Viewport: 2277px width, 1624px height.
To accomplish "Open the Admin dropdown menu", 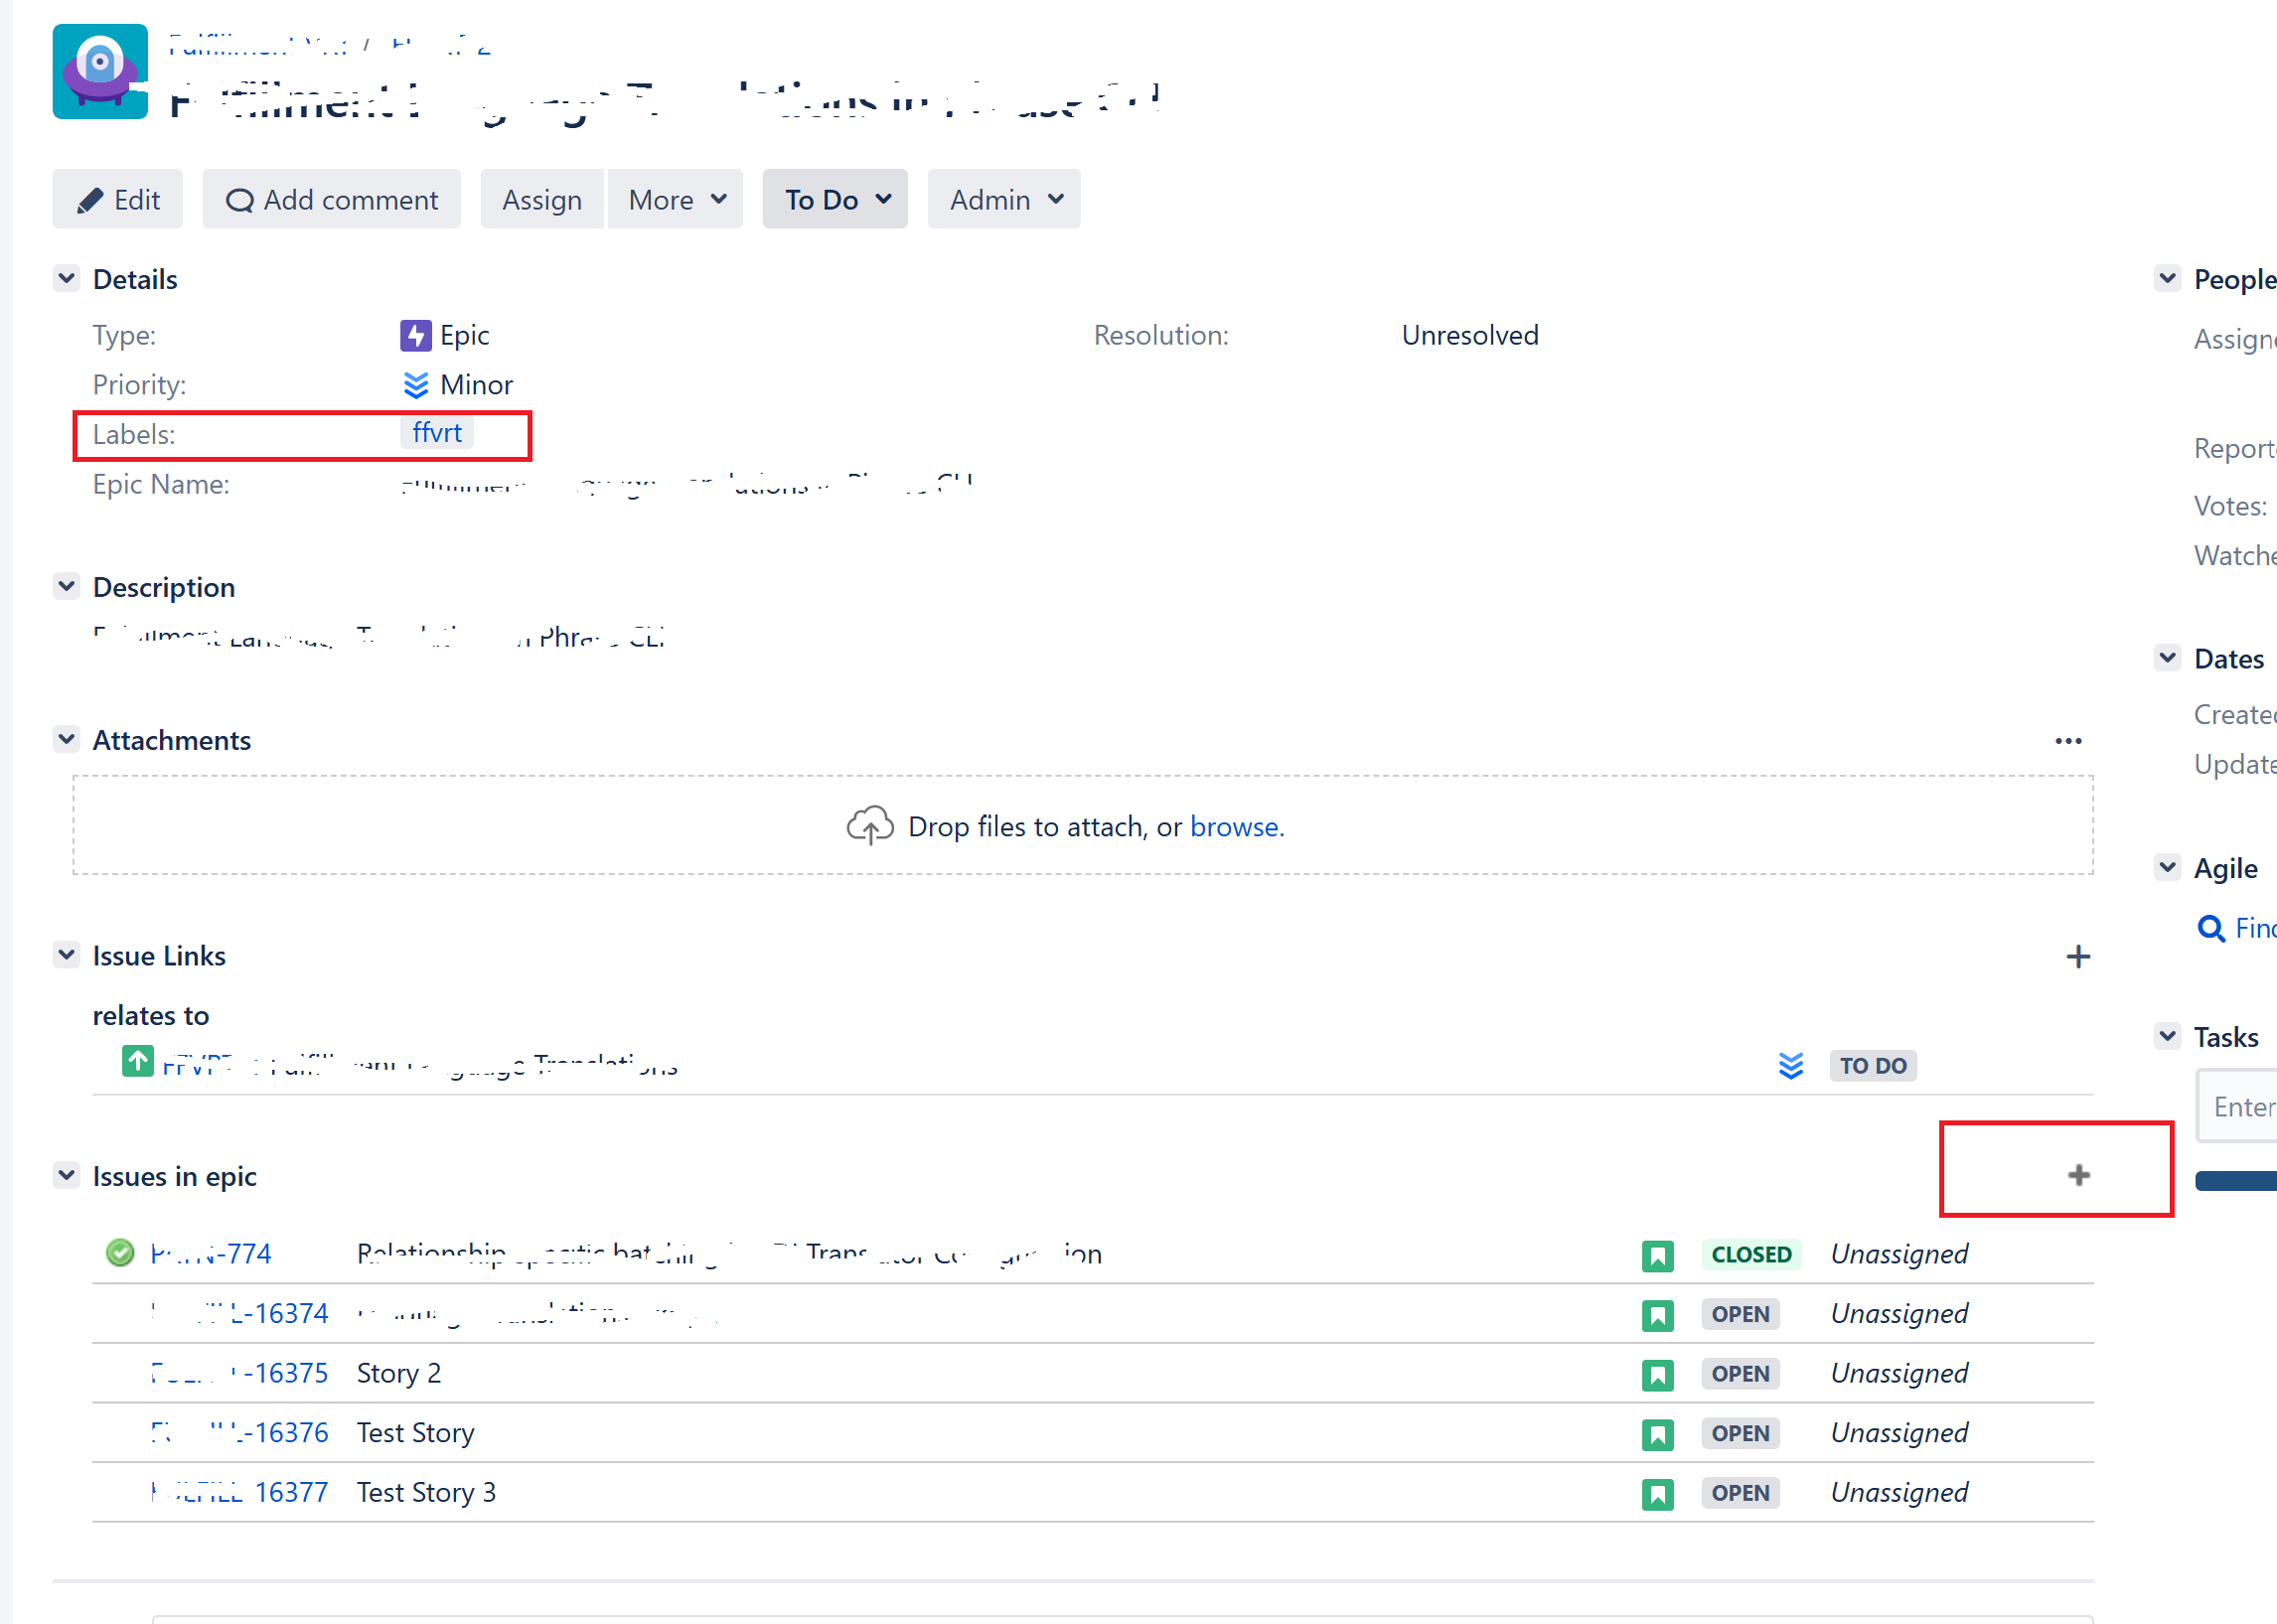I will [1004, 199].
